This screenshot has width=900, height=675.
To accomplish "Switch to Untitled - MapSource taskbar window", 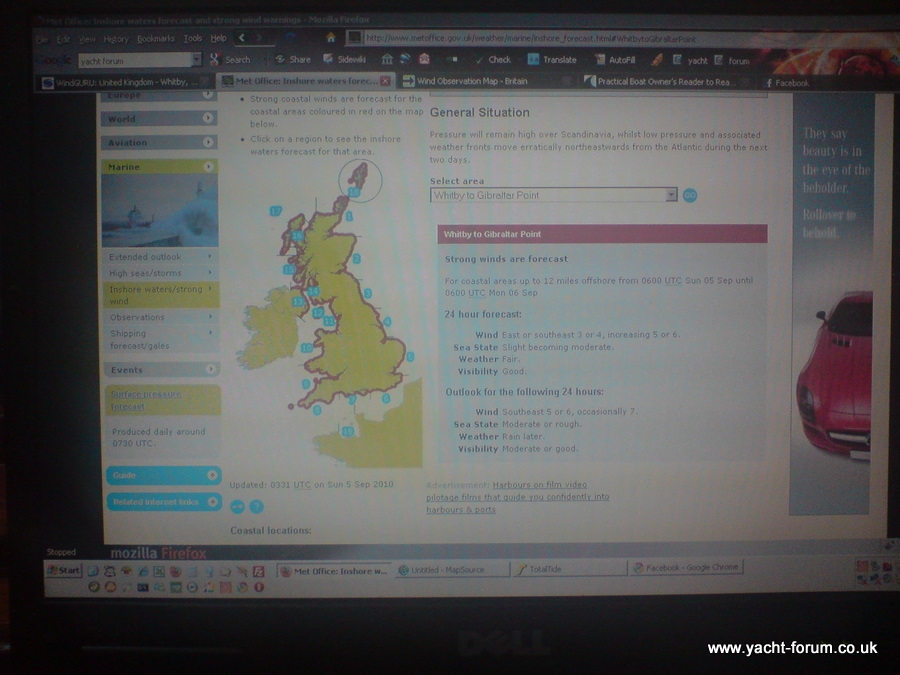I will click(x=453, y=569).
